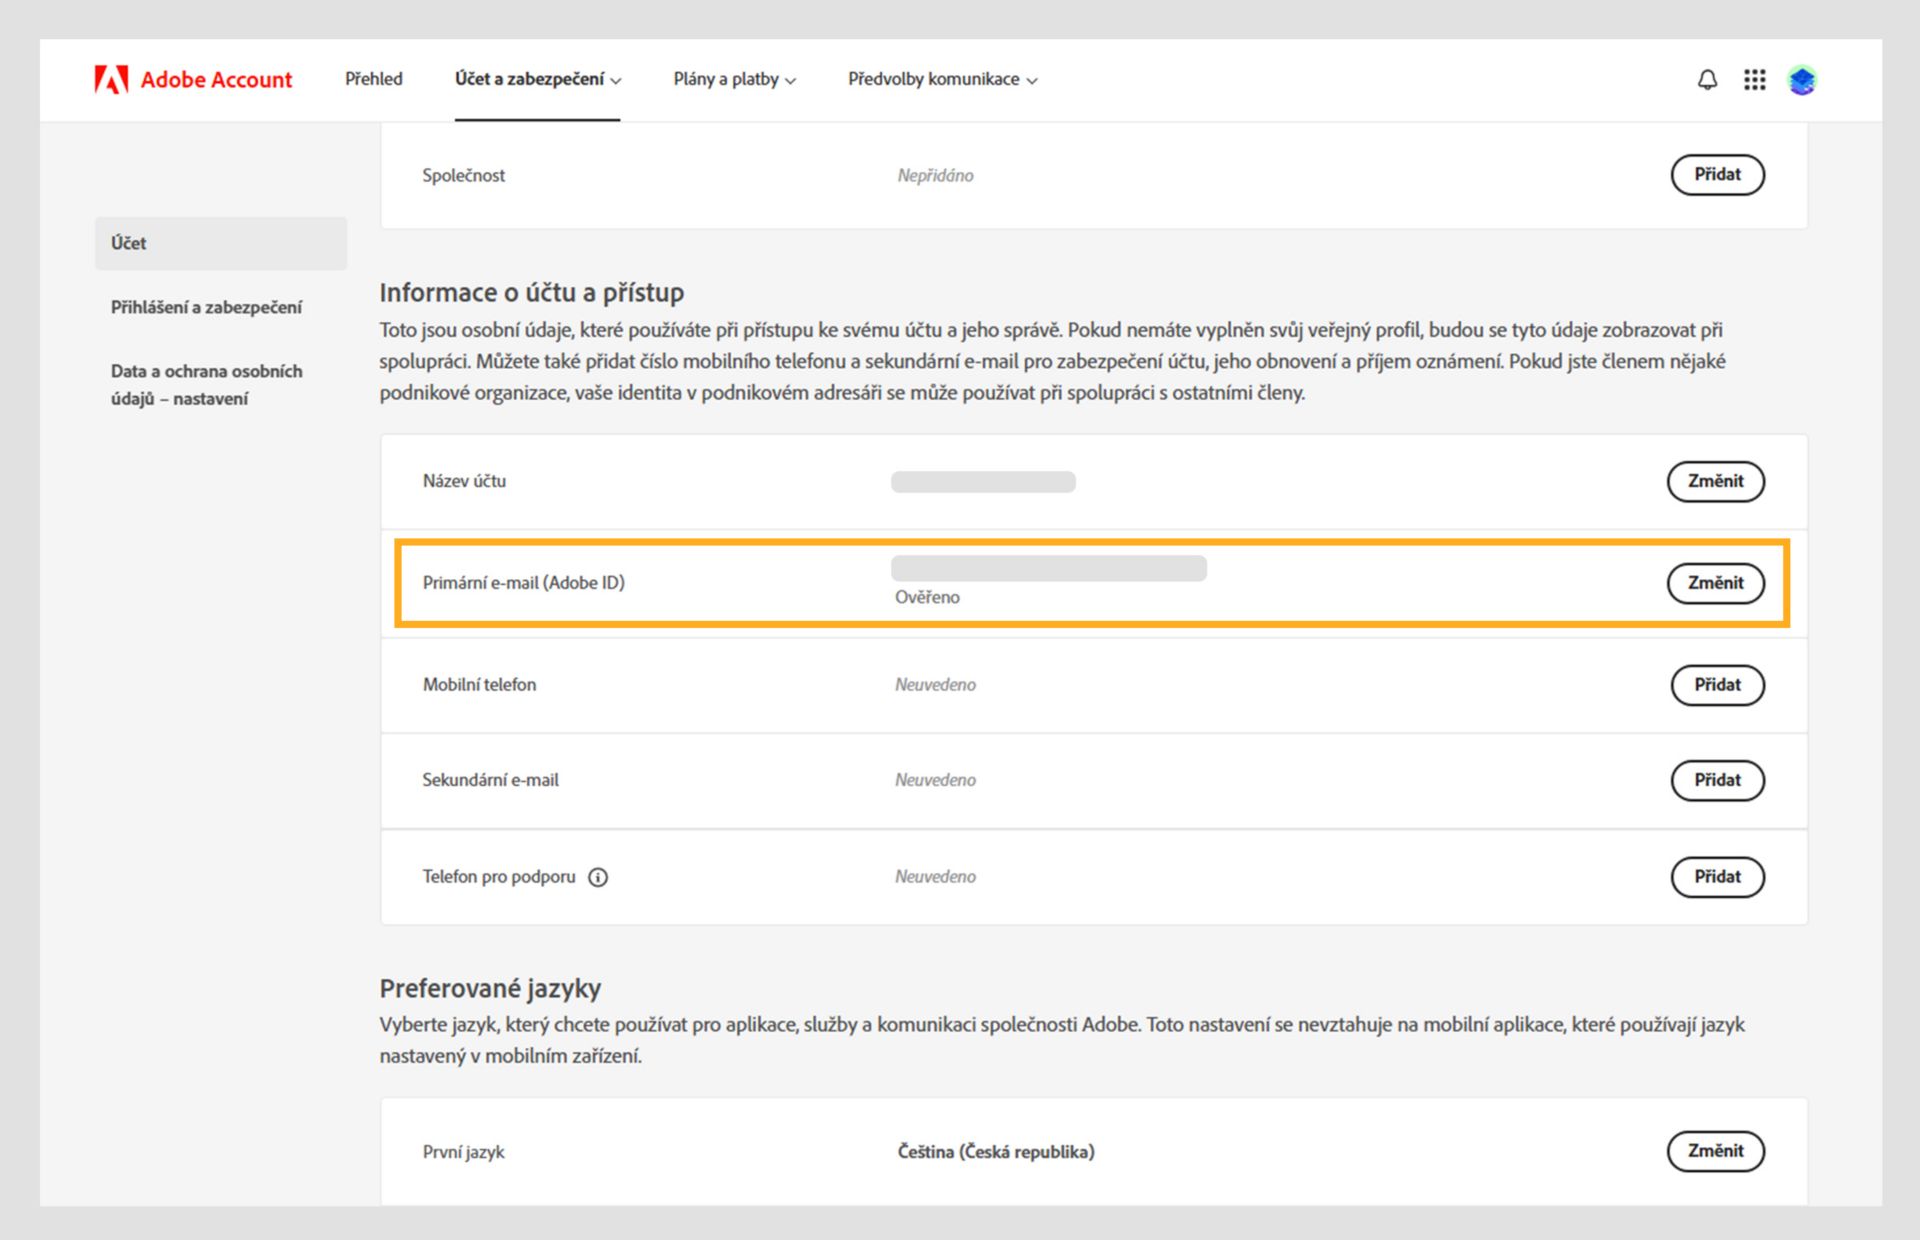Go to the Přehled tab
This screenshot has height=1240, width=1920.
pos(374,79)
